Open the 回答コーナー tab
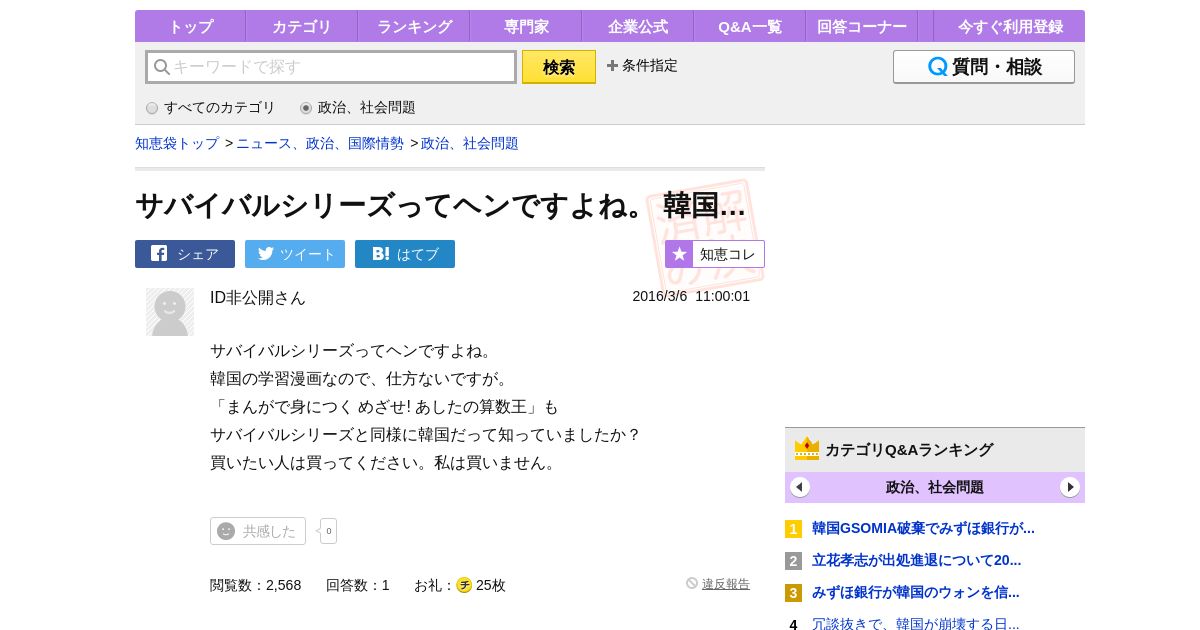1200x630 pixels. tap(862, 27)
